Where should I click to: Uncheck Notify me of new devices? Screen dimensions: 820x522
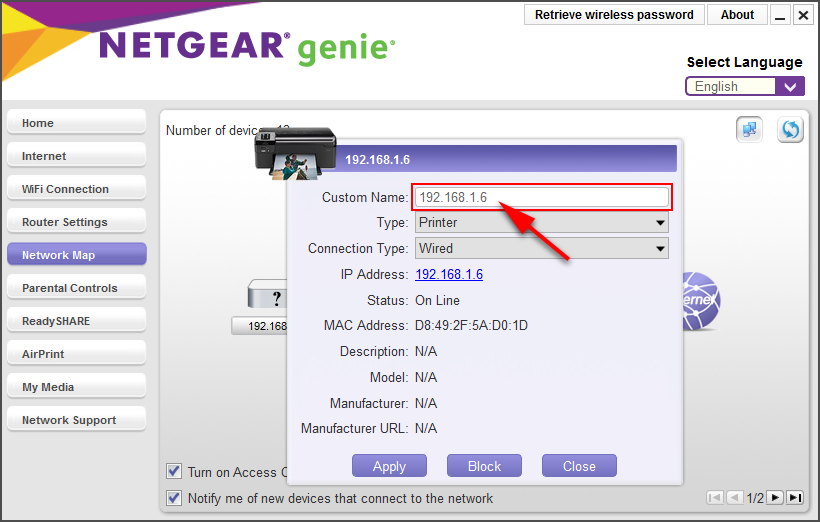click(175, 498)
